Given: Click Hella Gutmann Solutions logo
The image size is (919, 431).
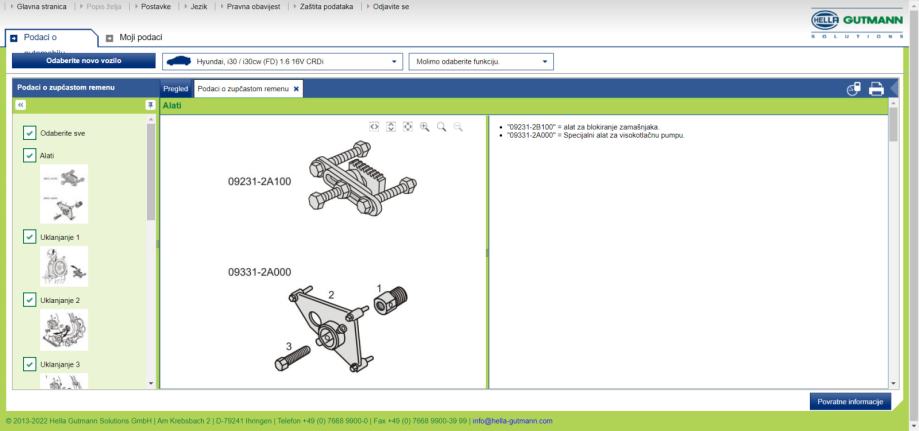Looking at the screenshot, I should click(857, 23).
